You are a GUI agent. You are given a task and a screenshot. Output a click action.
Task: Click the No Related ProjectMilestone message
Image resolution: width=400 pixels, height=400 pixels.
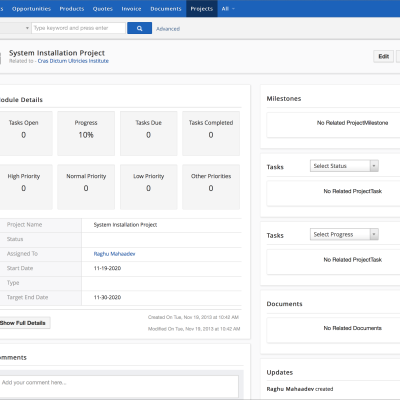click(x=353, y=123)
